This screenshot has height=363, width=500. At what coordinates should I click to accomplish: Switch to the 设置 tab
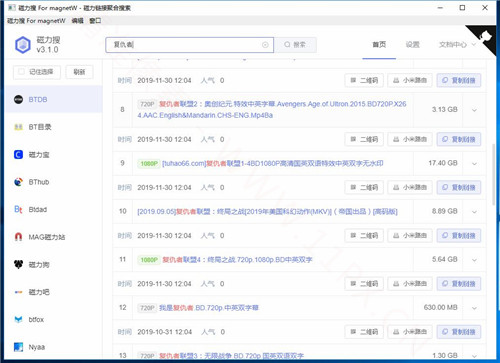(413, 45)
